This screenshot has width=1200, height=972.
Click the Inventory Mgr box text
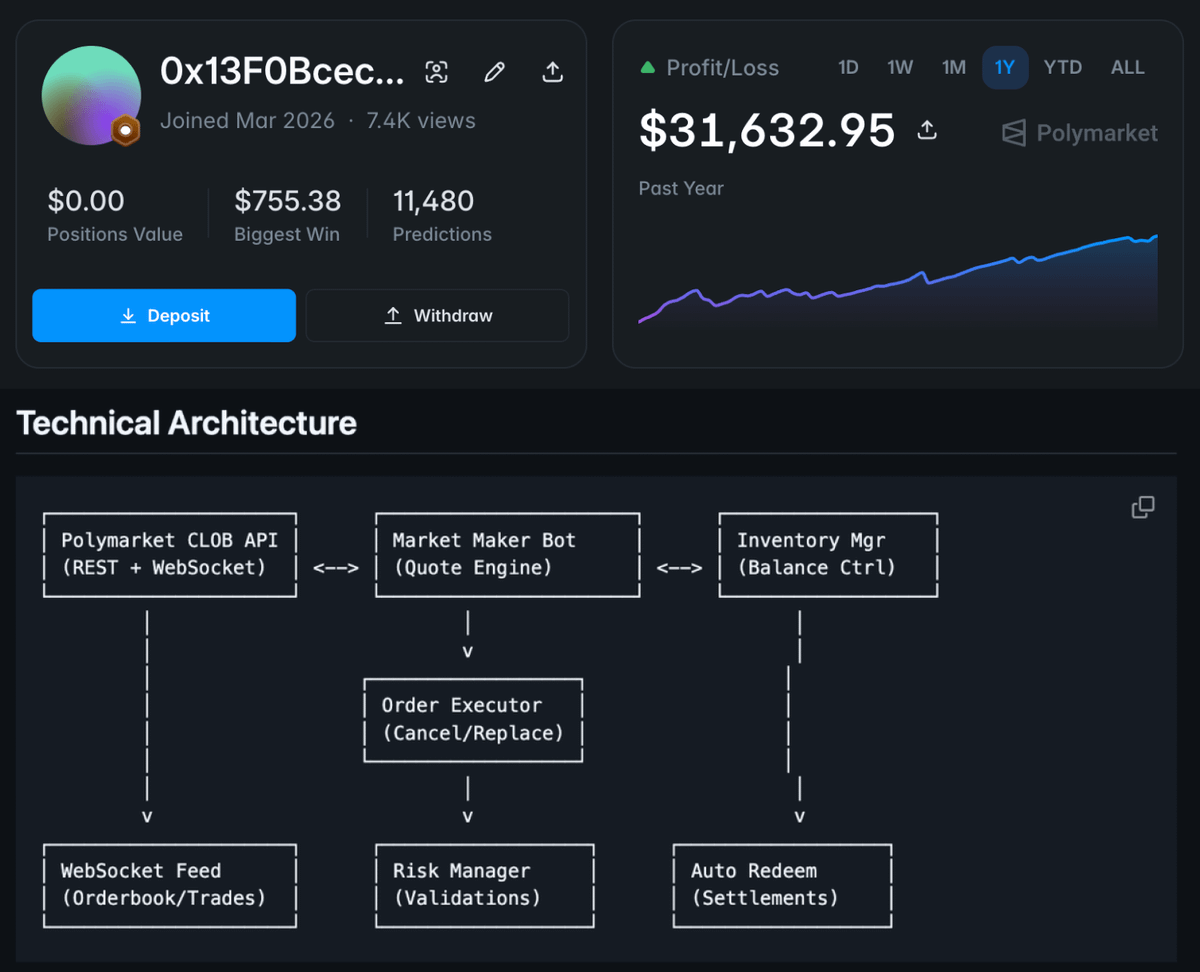tap(816, 554)
